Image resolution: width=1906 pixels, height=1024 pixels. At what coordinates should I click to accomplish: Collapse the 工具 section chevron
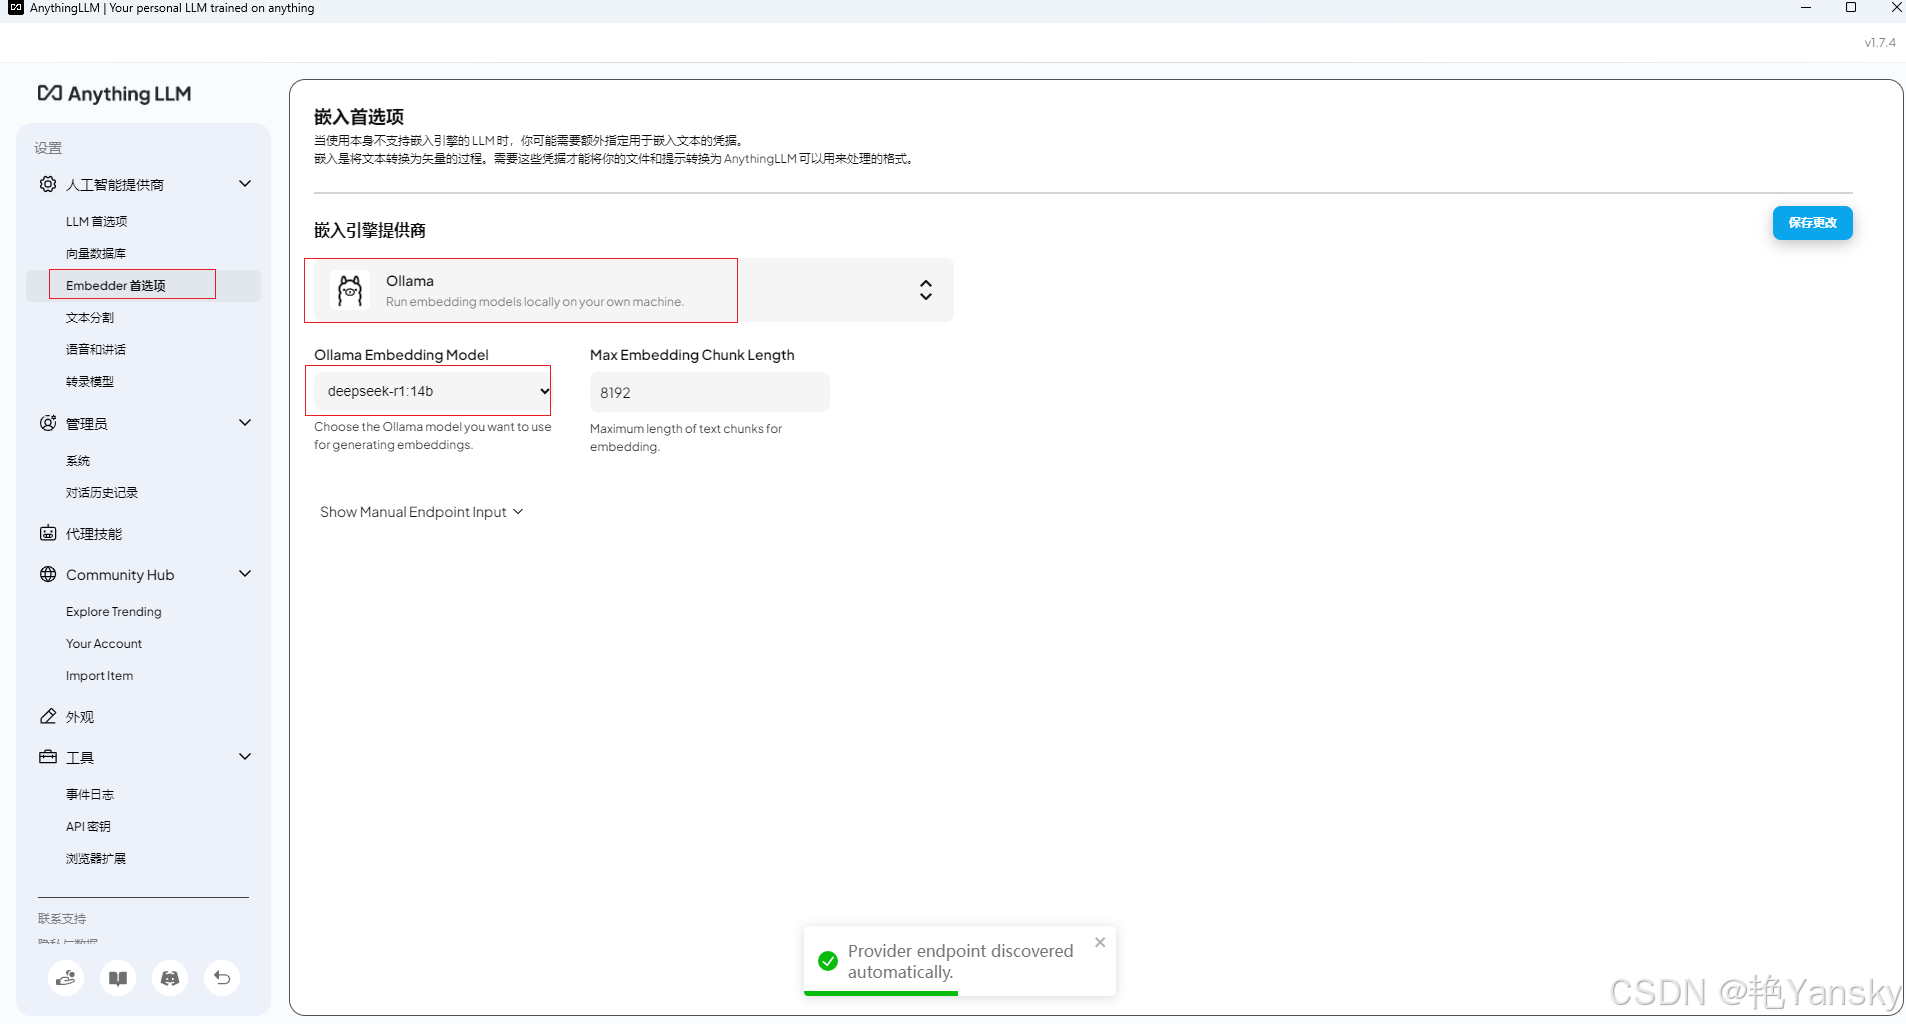pyautogui.click(x=245, y=757)
